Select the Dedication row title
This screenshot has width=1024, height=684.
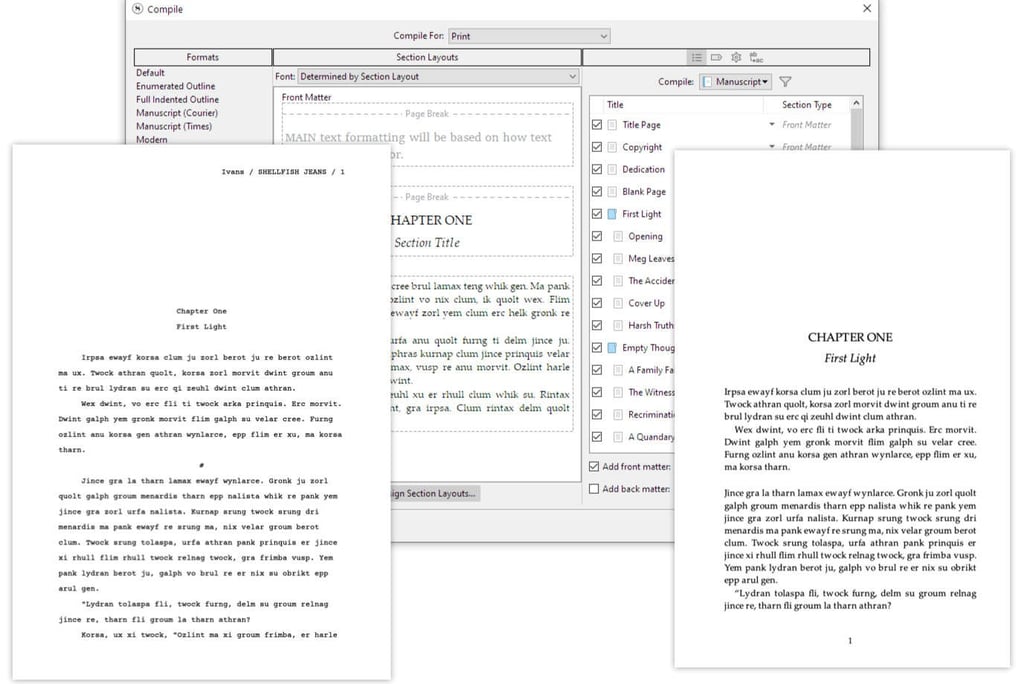tap(643, 169)
